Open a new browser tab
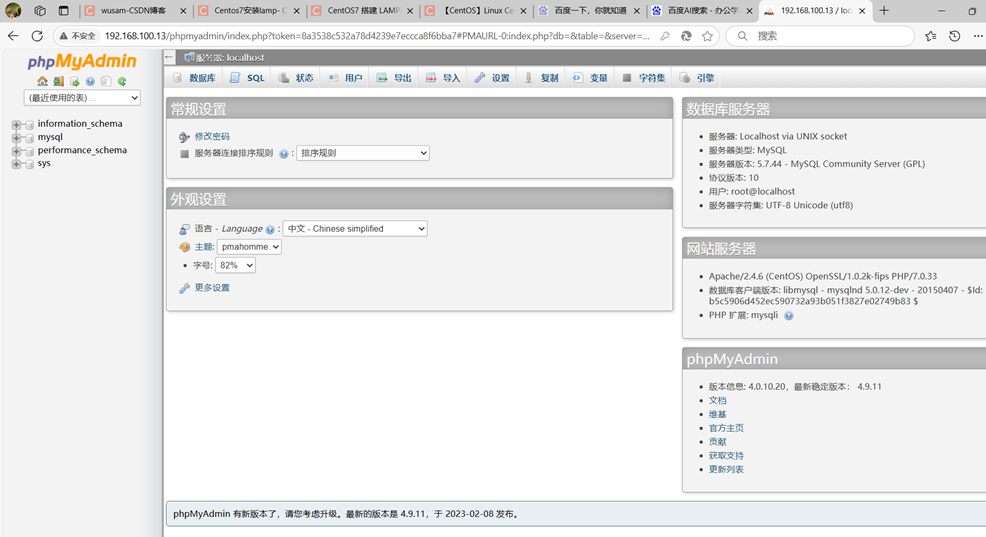 [884, 10]
